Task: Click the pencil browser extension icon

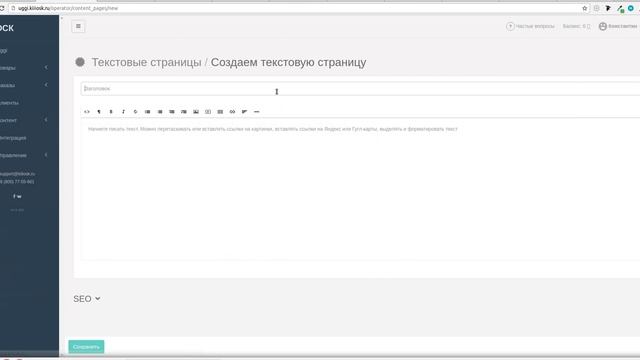Action: point(620,9)
